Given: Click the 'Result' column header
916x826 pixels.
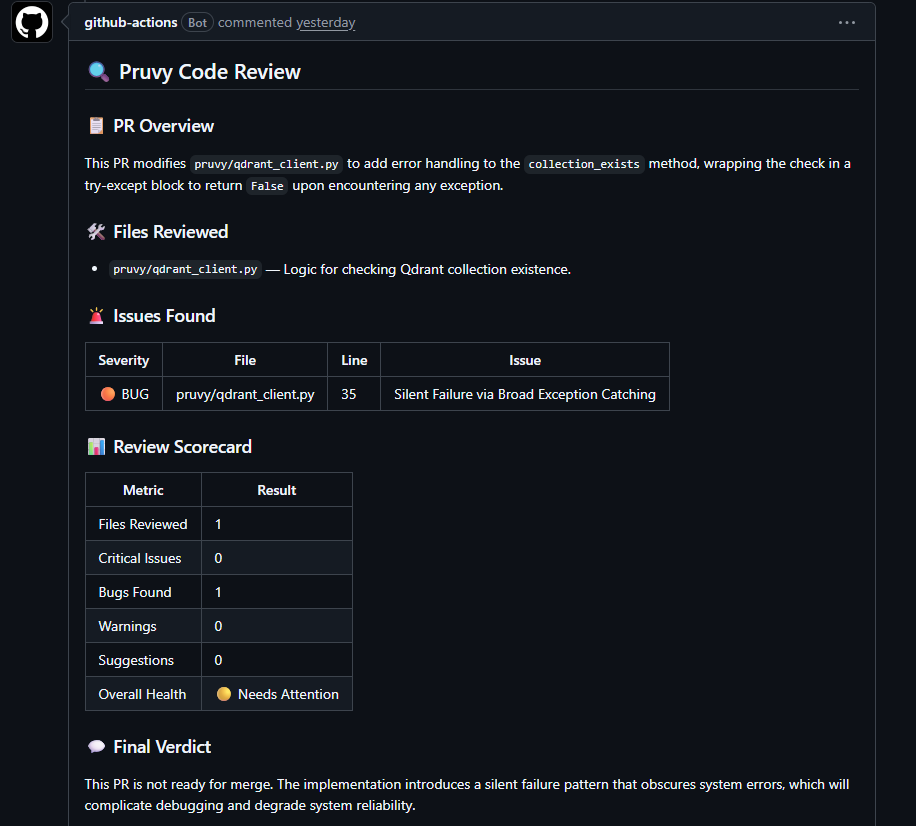Looking at the screenshot, I should [277, 490].
